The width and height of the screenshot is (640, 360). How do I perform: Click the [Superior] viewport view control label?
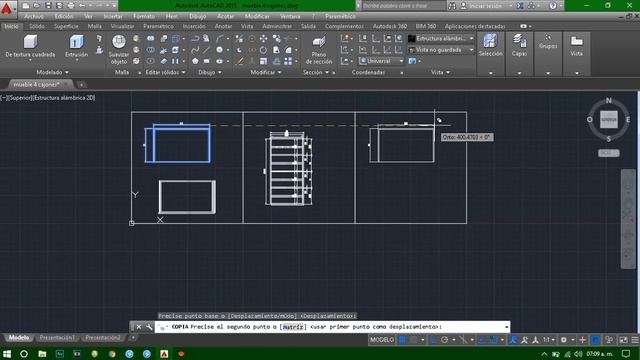(x=20, y=98)
